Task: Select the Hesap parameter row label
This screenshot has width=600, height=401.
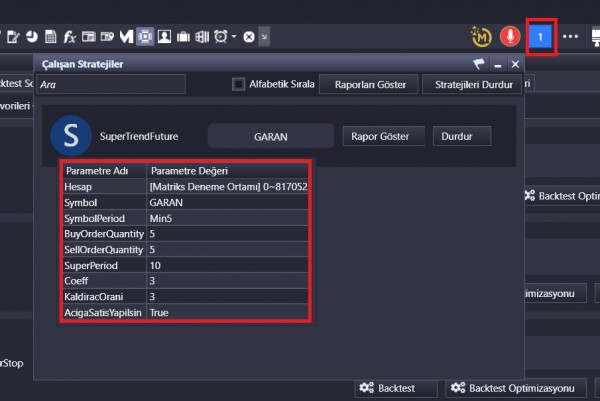Action: 78,187
